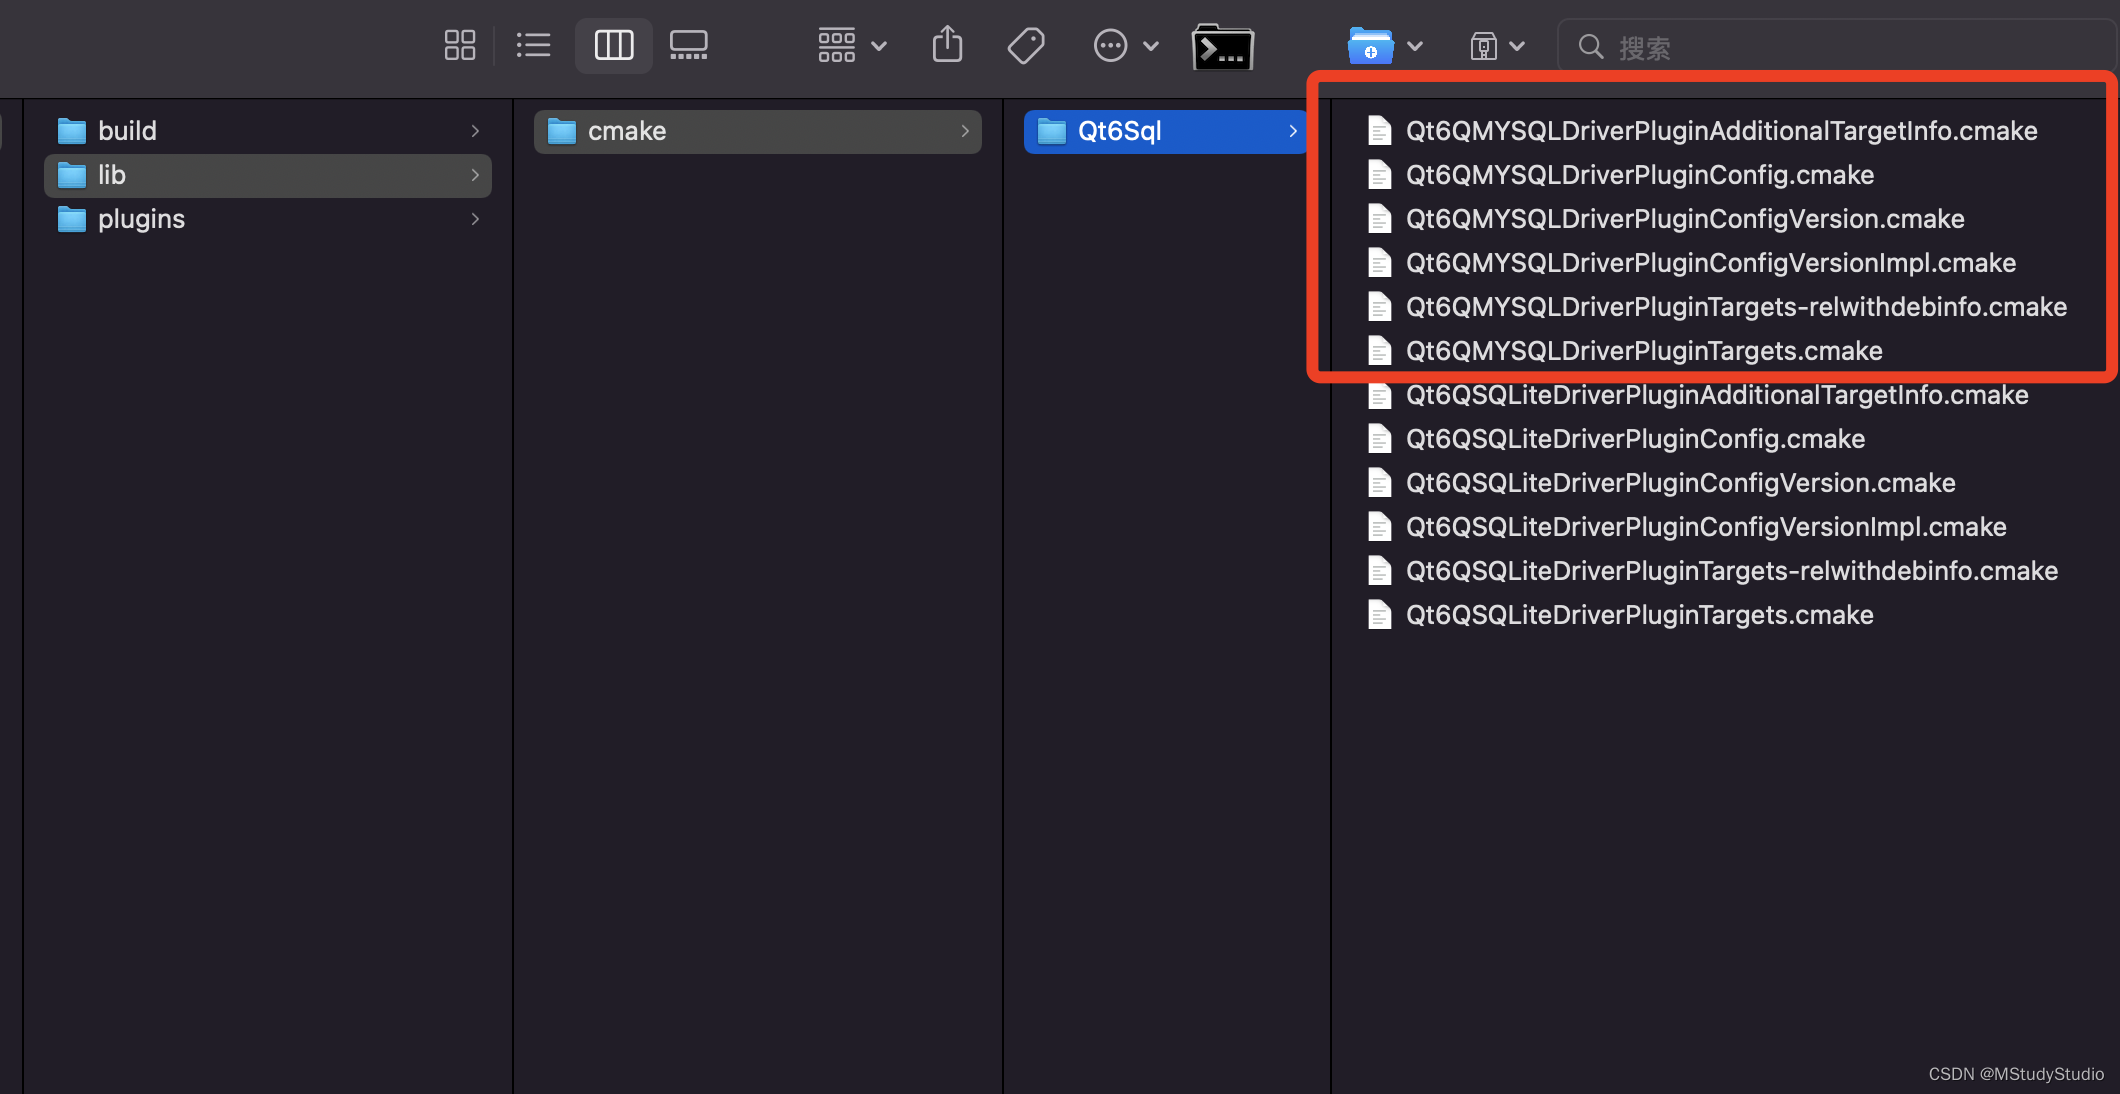Click the document icon of Qt6QSQLiteDriverPluginConfigVersion.cmake

tap(1380, 483)
